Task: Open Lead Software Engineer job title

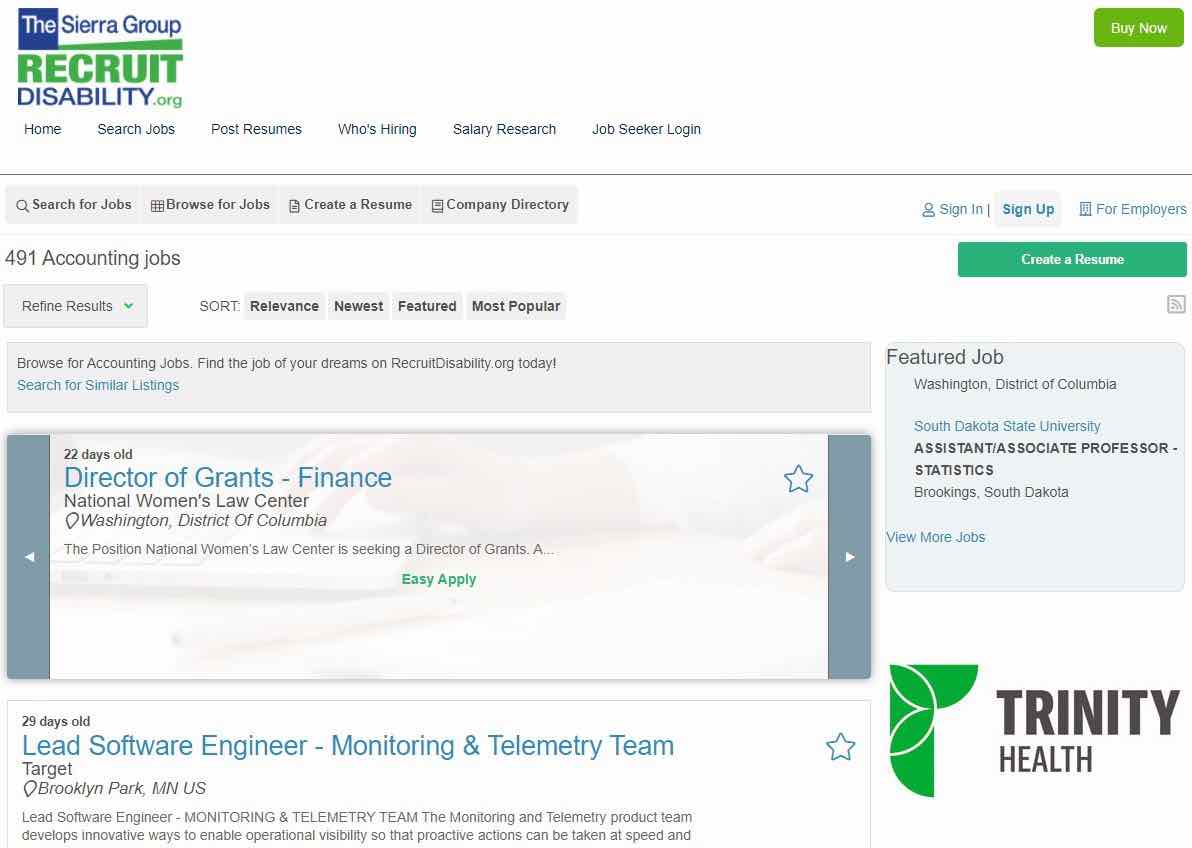Action: click(347, 745)
